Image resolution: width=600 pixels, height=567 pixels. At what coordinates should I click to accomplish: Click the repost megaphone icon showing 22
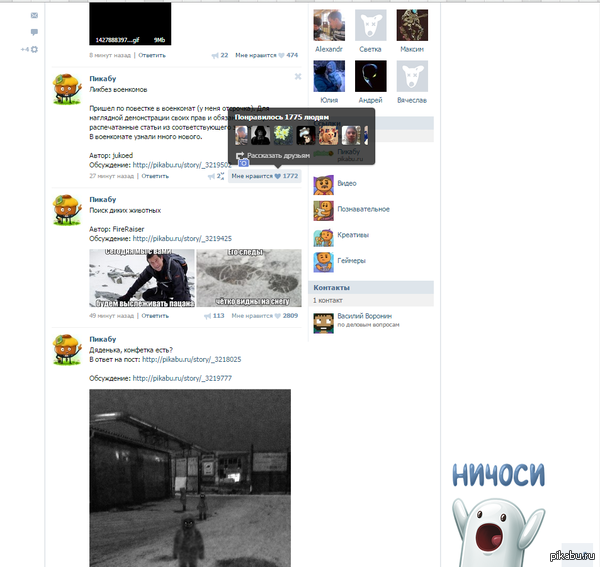(216, 55)
